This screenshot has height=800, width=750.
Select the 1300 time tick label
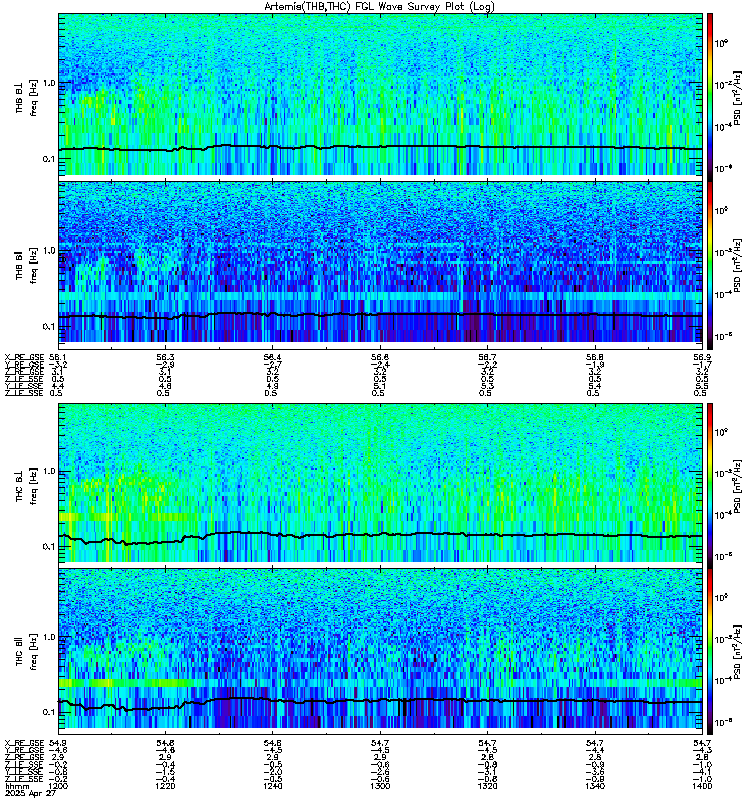[x=379, y=787]
